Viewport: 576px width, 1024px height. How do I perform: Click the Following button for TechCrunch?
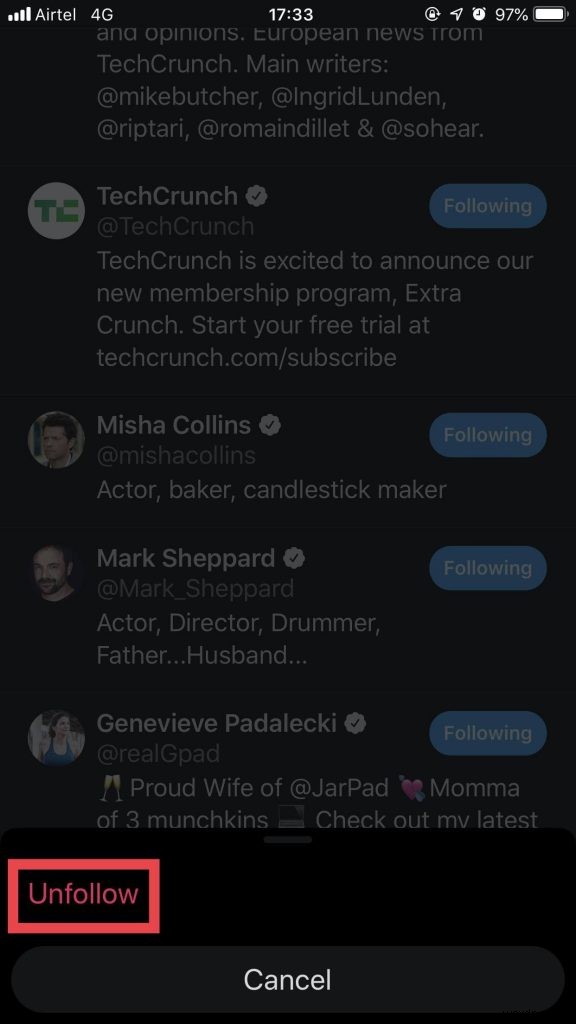(487, 206)
